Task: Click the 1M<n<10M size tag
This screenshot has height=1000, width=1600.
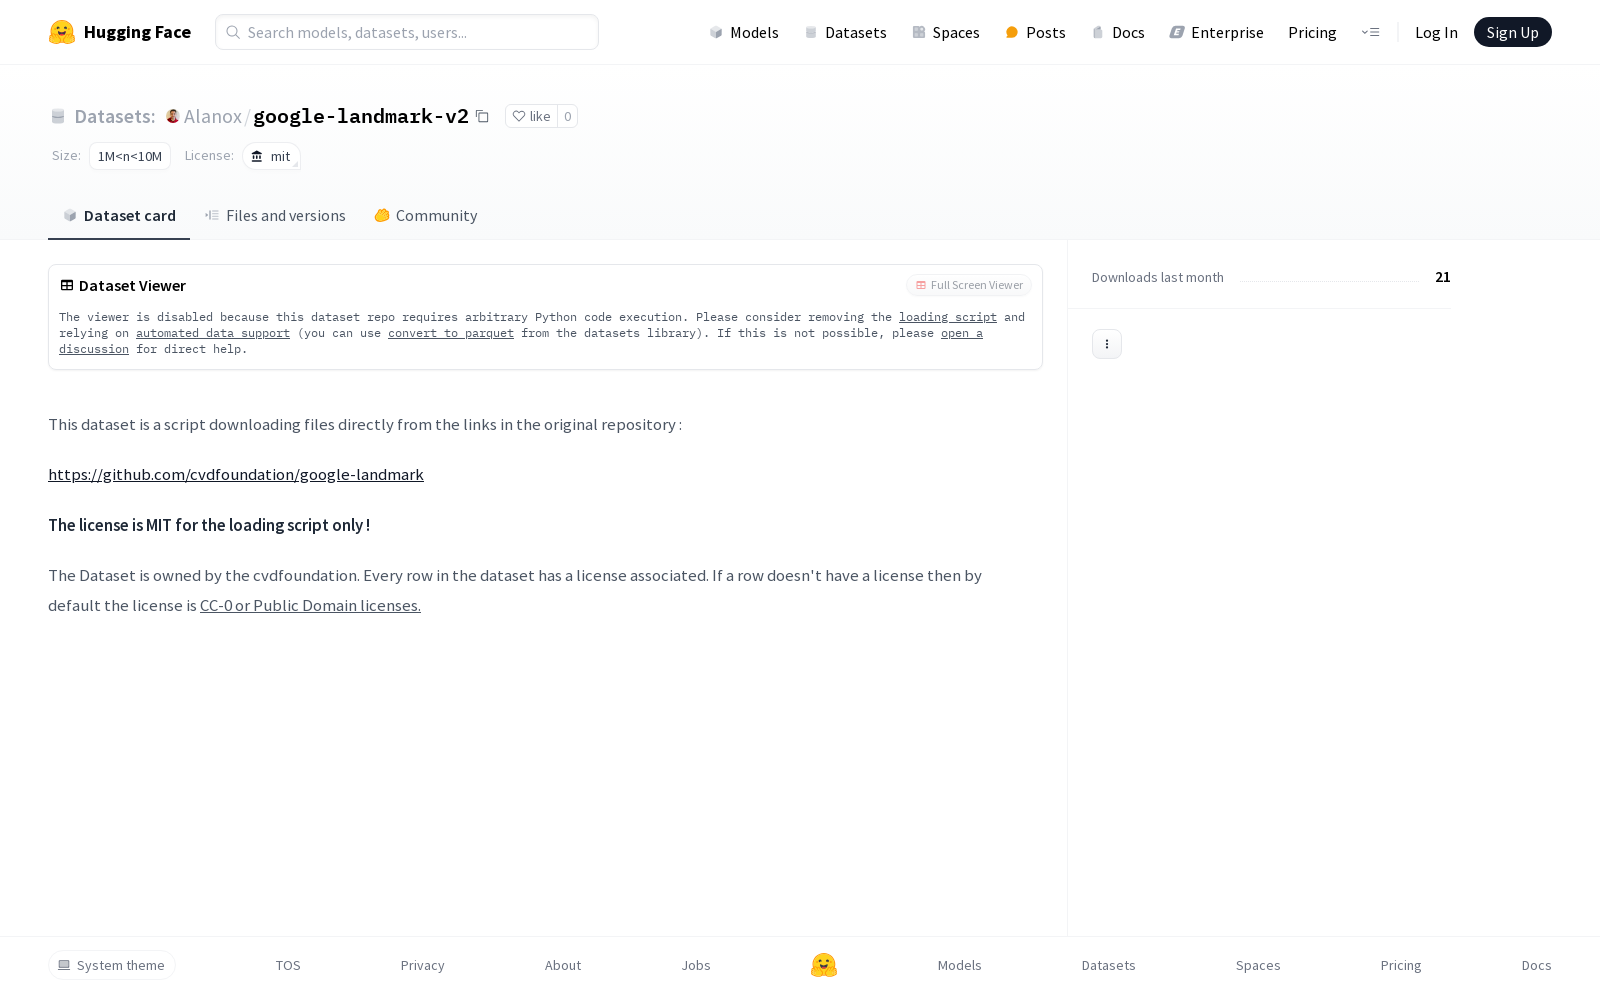Action: tap(130, 156)
